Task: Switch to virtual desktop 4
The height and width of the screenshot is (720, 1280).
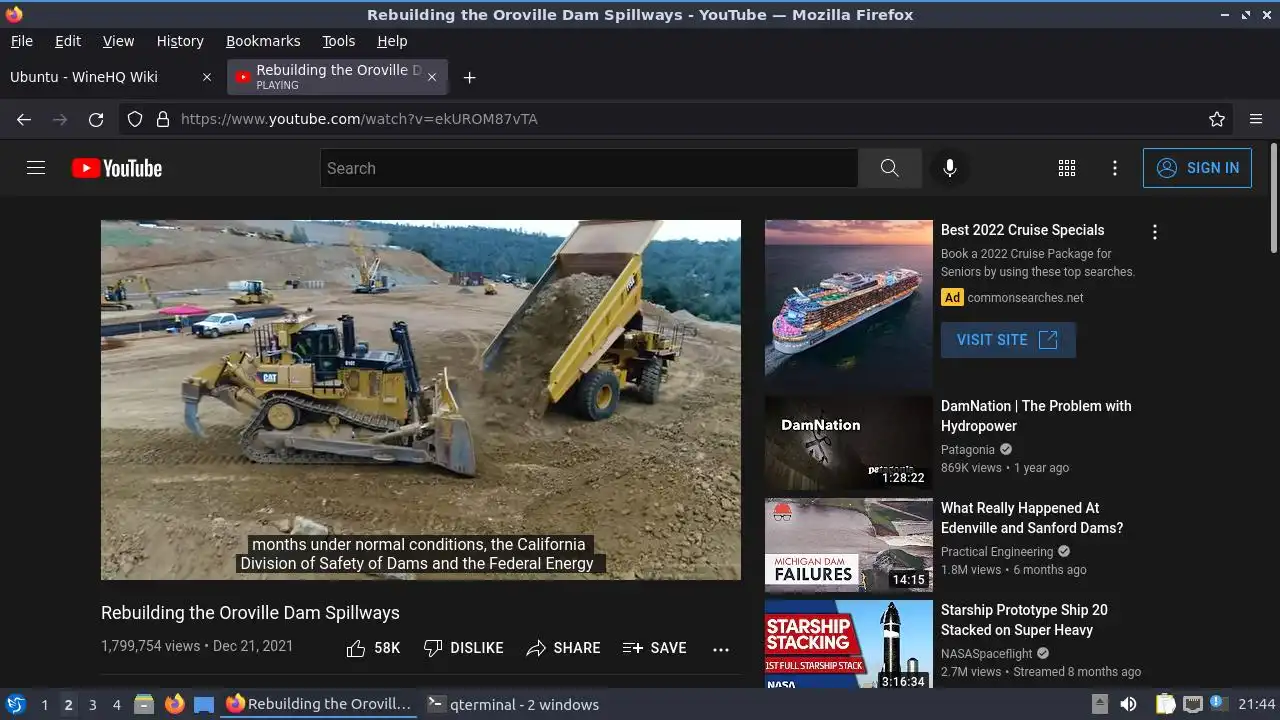Action: click(116, 704)
